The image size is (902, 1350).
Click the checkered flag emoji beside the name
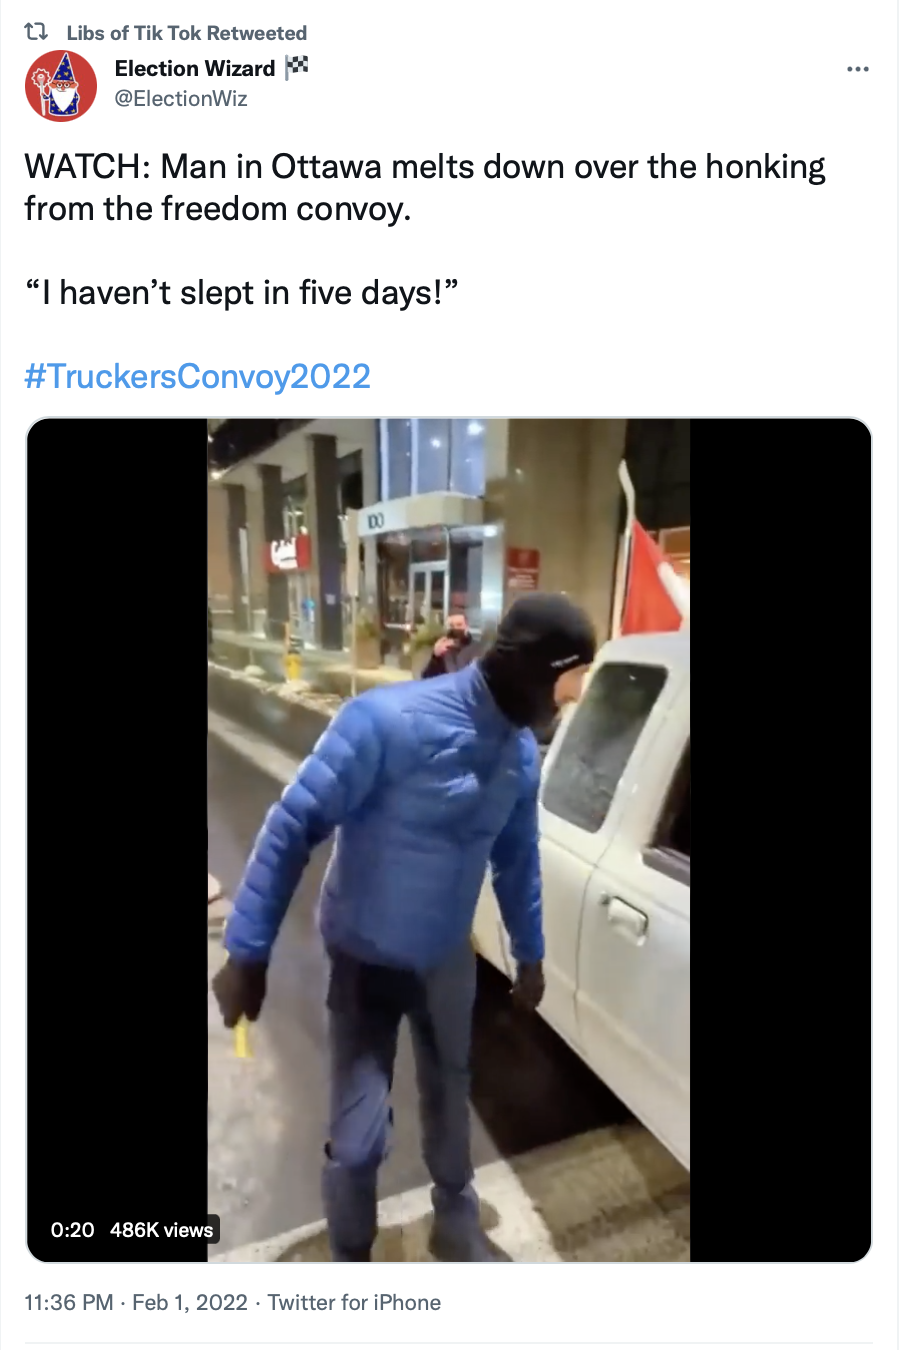297,67
